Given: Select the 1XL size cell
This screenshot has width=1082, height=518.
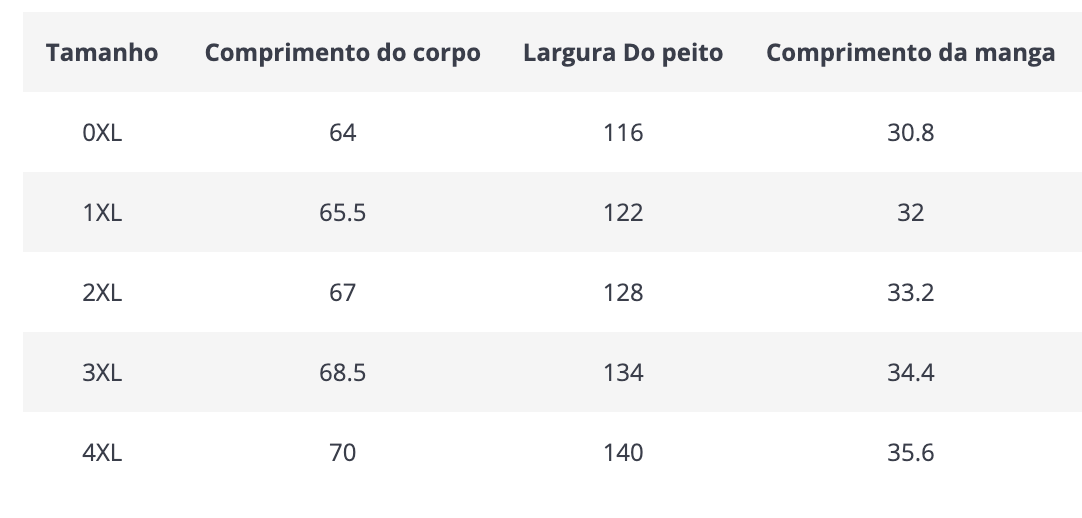Looking at the screenshot, I should tap(102, 212).
